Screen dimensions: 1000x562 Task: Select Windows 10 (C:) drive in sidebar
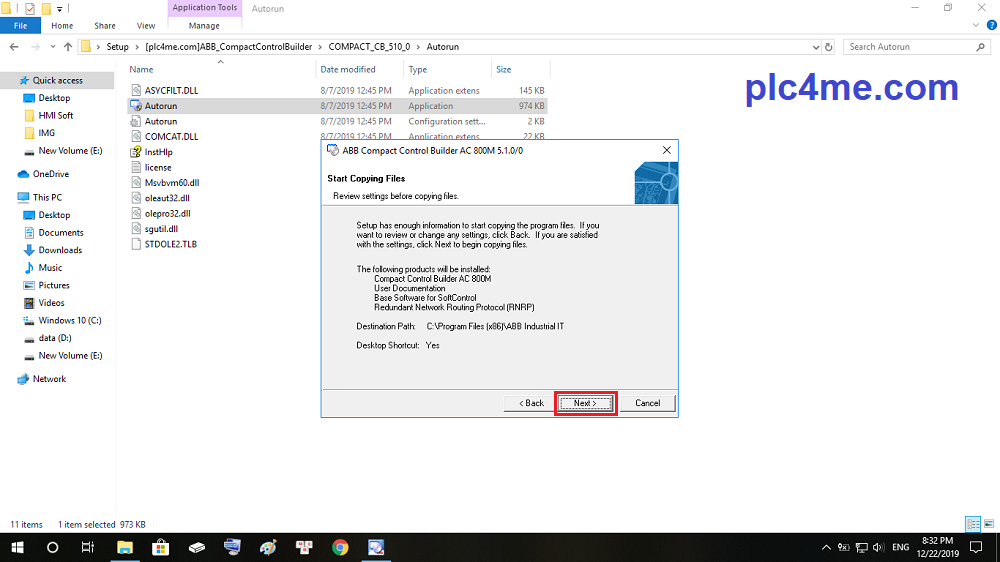point(69,321)
